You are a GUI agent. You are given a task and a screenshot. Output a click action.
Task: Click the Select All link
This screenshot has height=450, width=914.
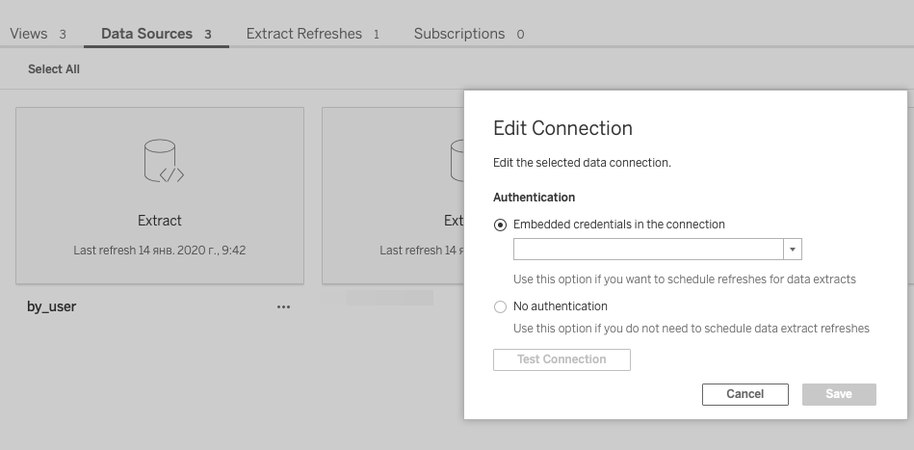pyautogui.click(x=54, y=69)
